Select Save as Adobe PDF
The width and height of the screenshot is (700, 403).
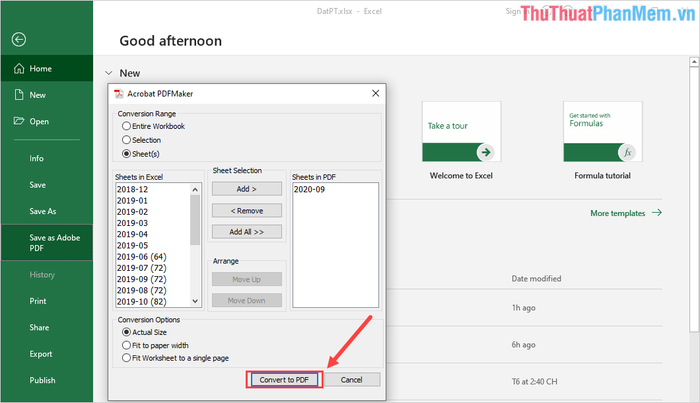tap(47, 242)
